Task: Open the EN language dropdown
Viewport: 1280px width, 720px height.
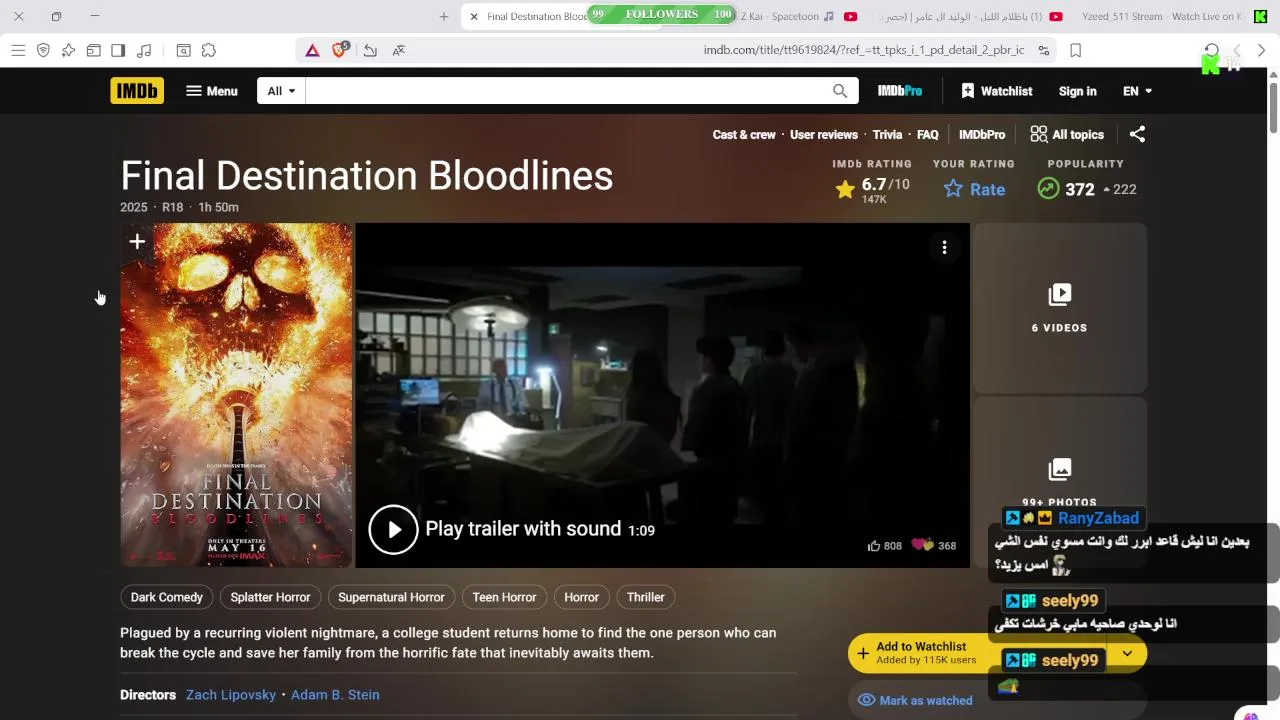Action: tap(1137, 91)
